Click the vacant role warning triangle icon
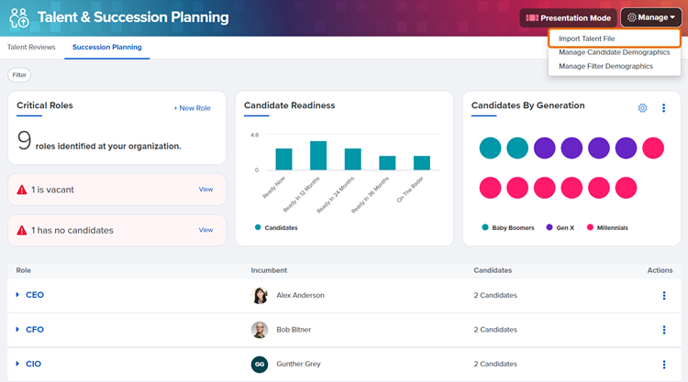This screenshot has width=688, height=382. [22, 190]
